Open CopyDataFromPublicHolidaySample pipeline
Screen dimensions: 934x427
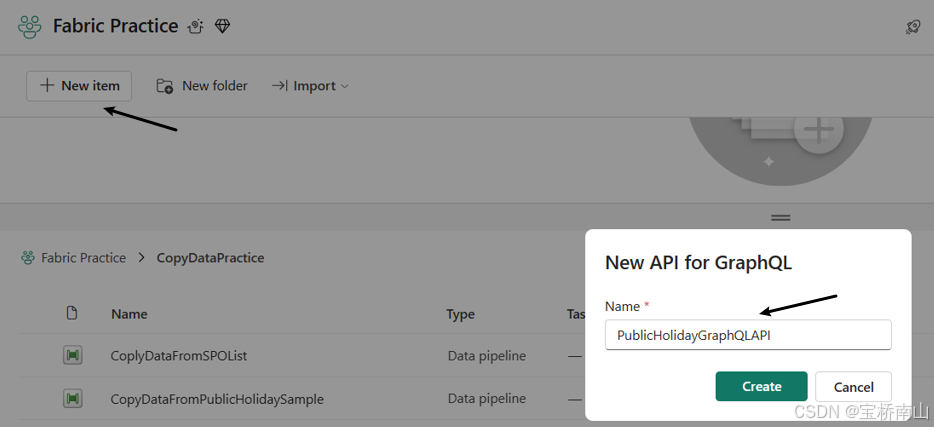click(217, 399)
